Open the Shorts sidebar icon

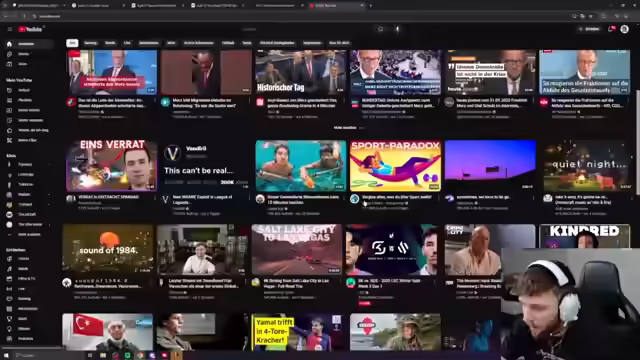(x=9, y=54)
